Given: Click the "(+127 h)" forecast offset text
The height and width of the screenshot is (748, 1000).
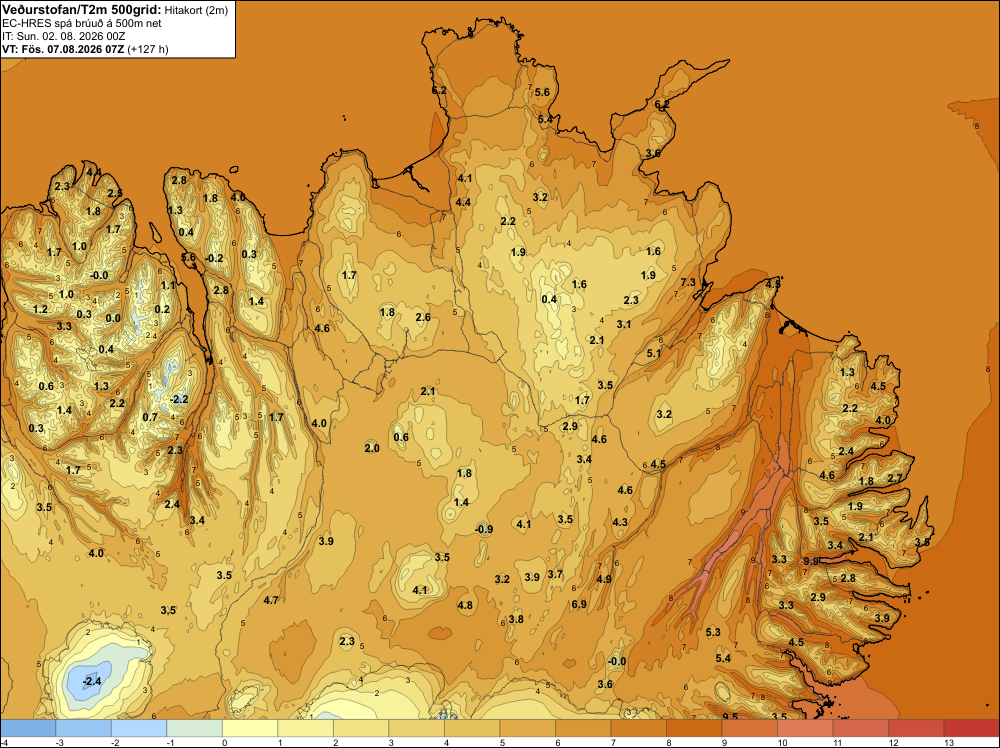Looking at the screenshot, I should (148, 49).
